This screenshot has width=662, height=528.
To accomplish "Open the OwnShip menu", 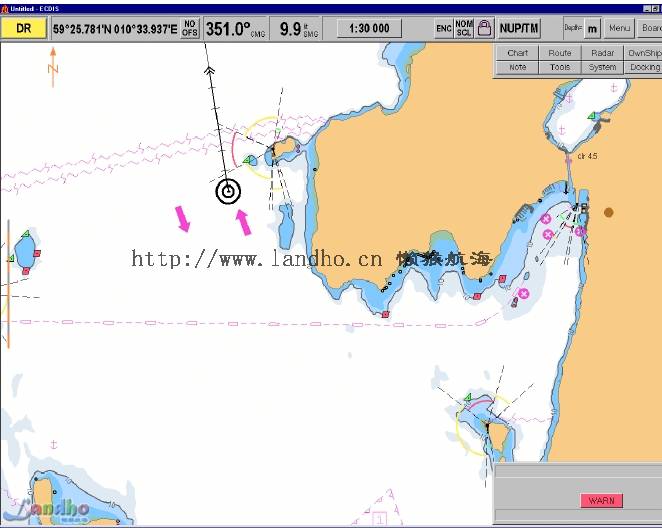I will pyautogui.click(x=643, y=53).
